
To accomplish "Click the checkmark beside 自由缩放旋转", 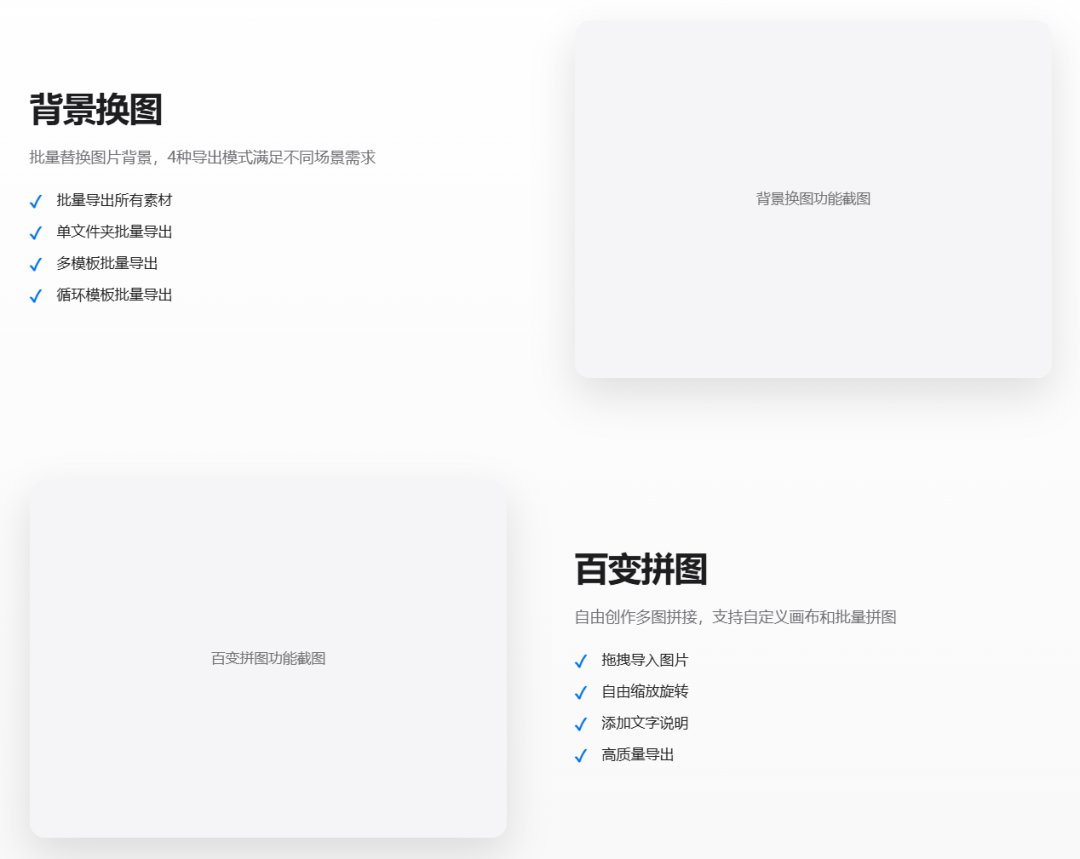I will click(581, 692).
